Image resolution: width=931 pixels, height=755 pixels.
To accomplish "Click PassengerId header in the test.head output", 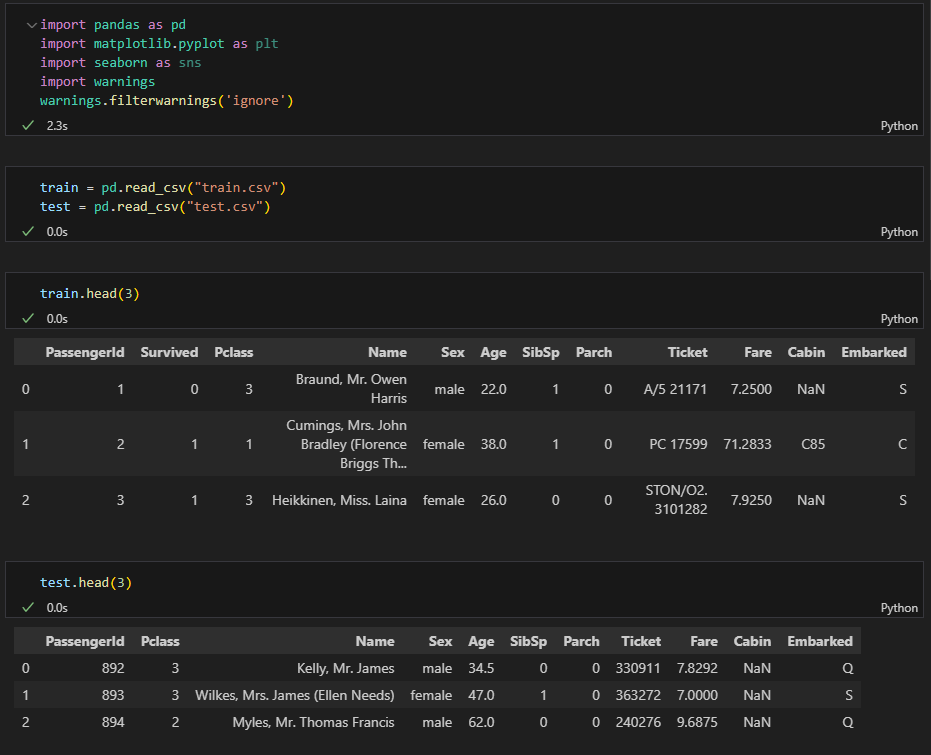I will click(x=85, y=641).
